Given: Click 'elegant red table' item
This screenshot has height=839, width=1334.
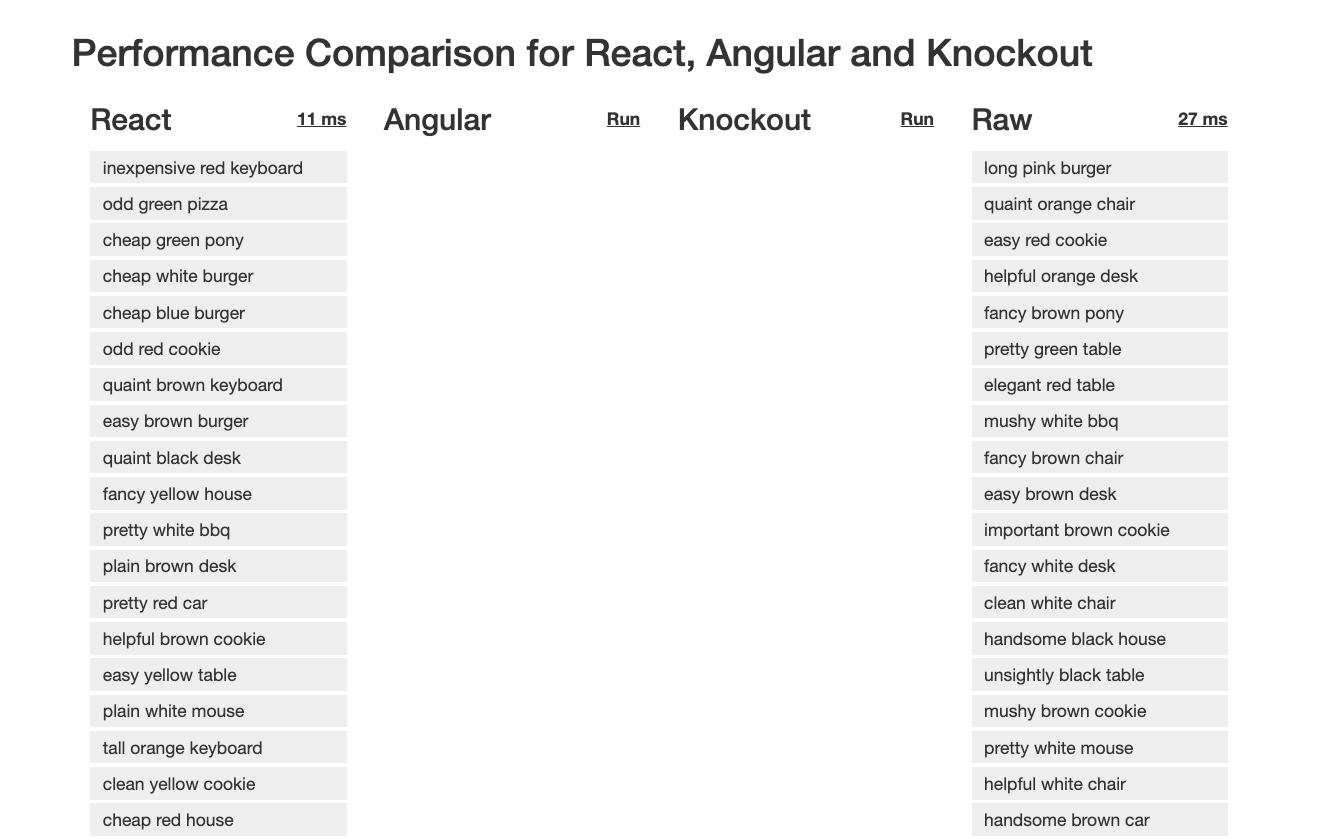Looking at the screenshot, I should [x=1099, y=385].
